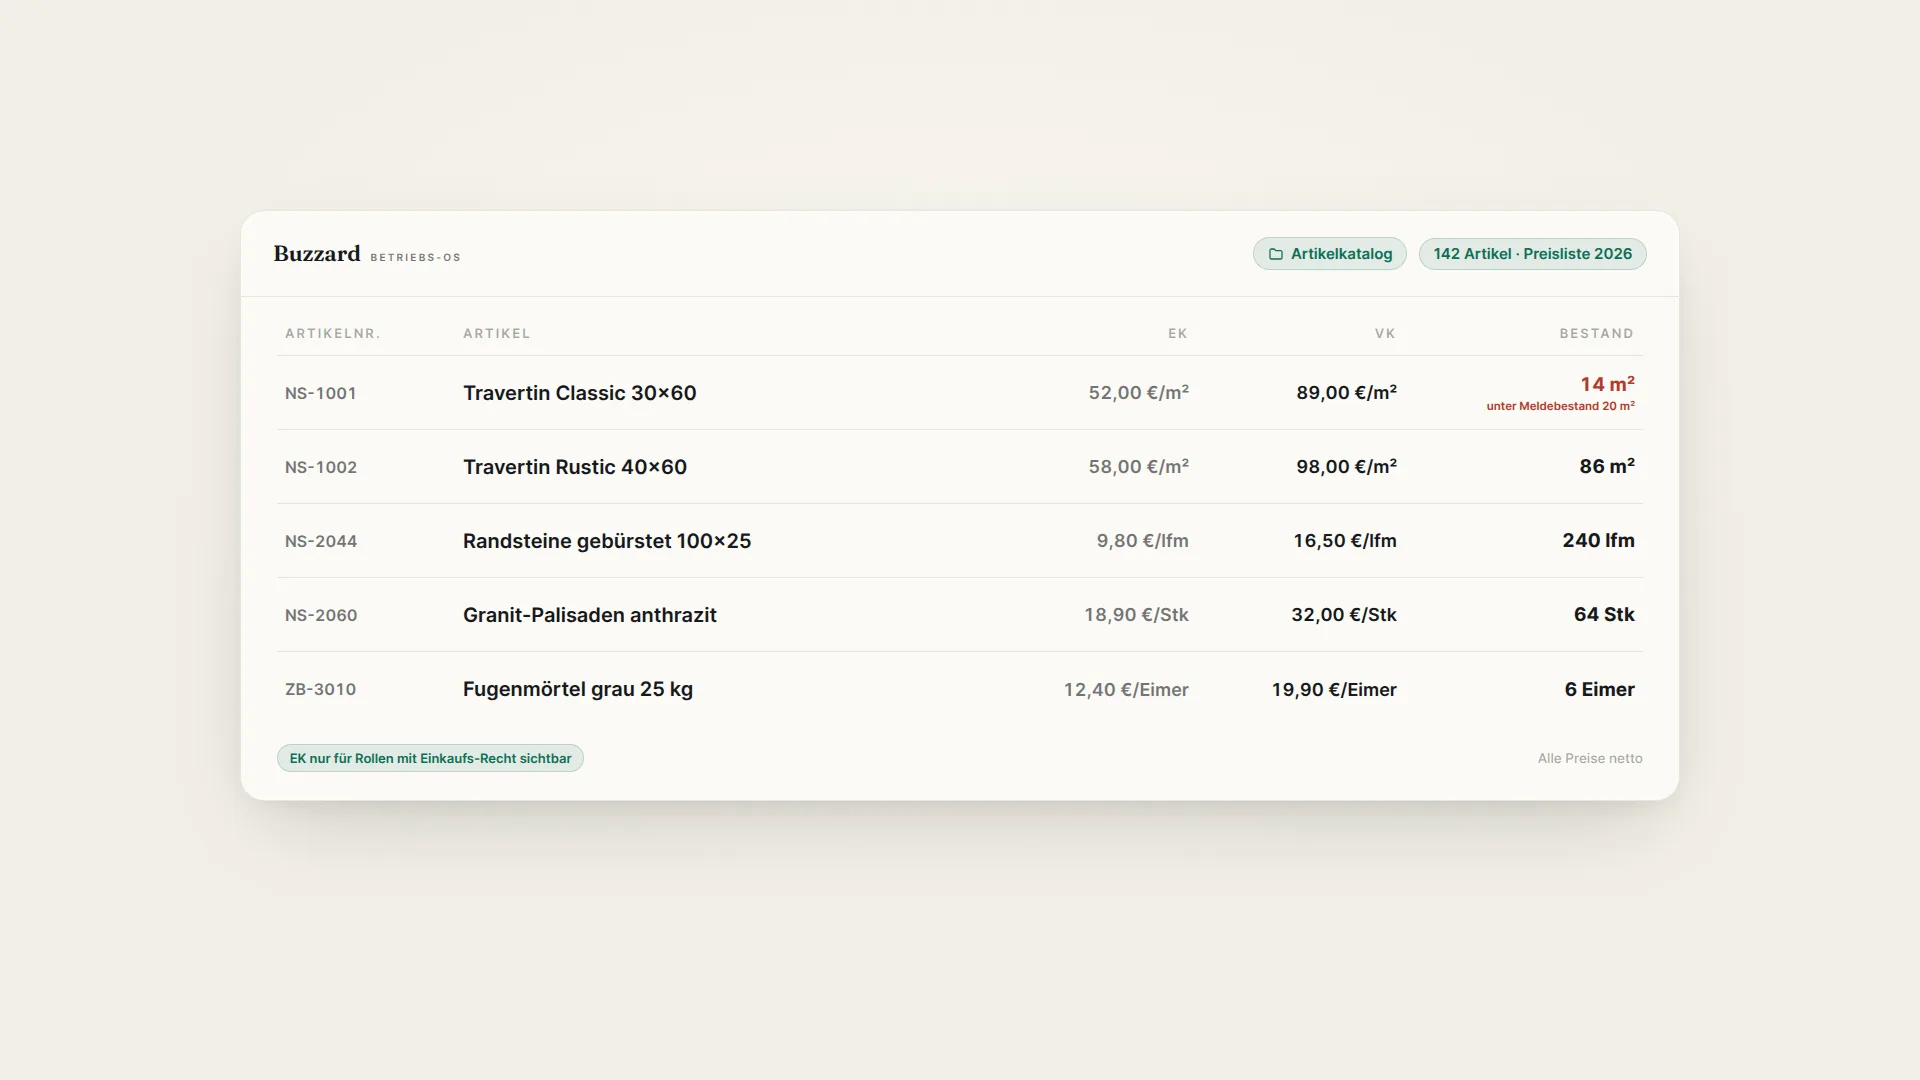1920x1080 pixels.
Task: Select the Travertin Classic 30×60 row
Action: 960,393
